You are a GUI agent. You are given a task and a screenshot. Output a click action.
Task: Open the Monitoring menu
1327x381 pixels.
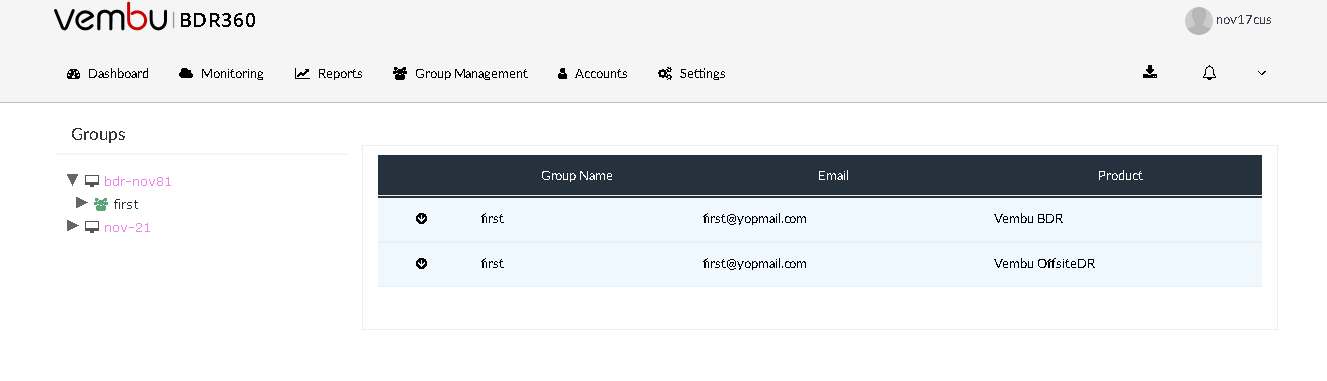221,74
